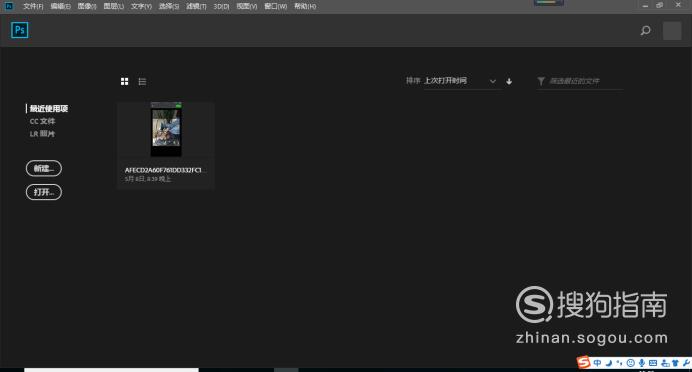Click the Ps home logo icon
Viewport: 692px width, 372px height.
[19, 30]
